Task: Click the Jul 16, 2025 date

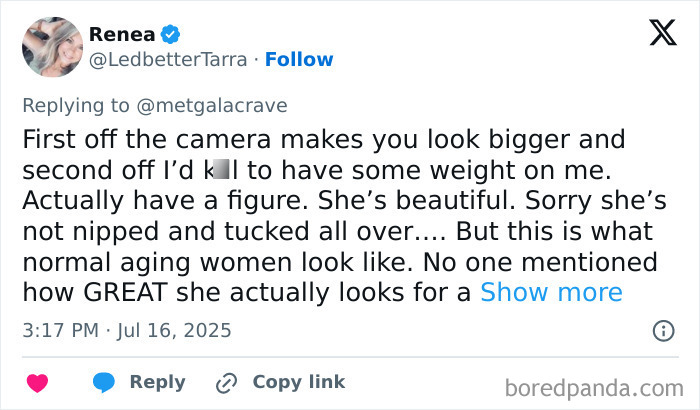Action: 177,329
